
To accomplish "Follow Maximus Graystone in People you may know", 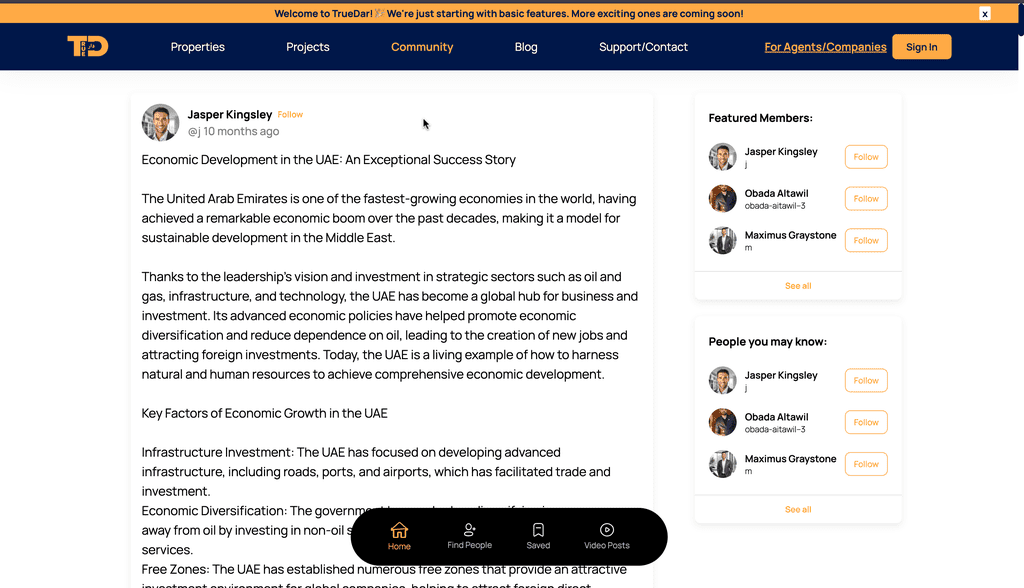I will point(866,464).
